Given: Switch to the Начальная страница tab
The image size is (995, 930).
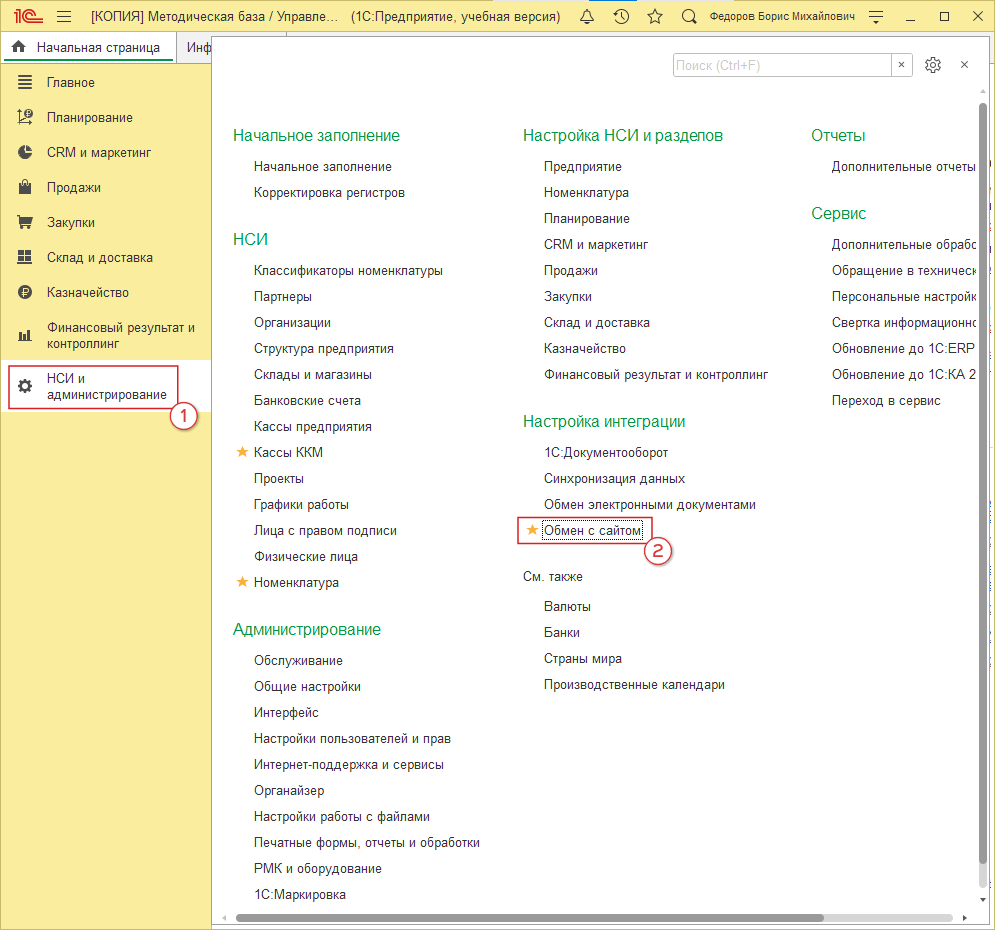Looking at the screenshot, I should pos(88,47).
